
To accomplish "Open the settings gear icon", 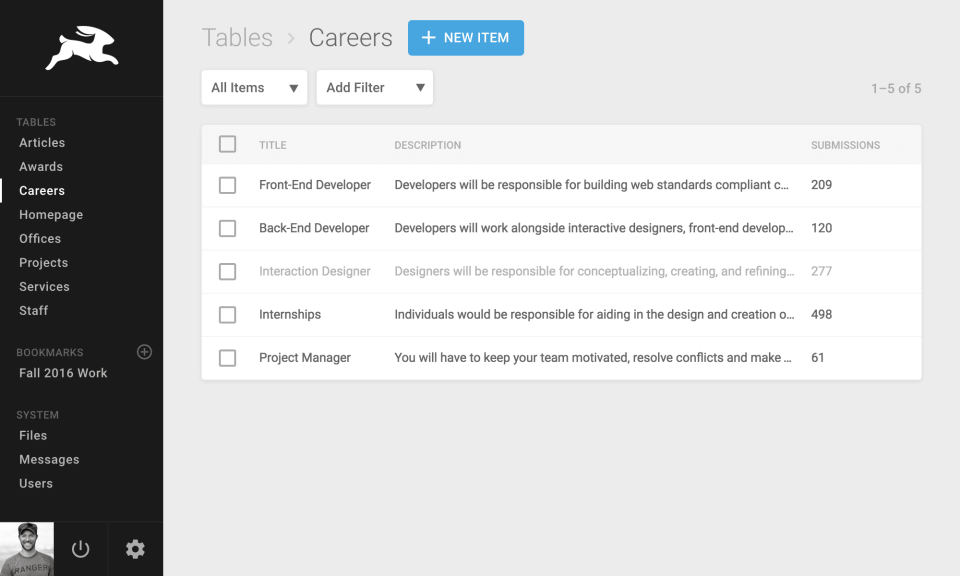I will click(135, 549).
